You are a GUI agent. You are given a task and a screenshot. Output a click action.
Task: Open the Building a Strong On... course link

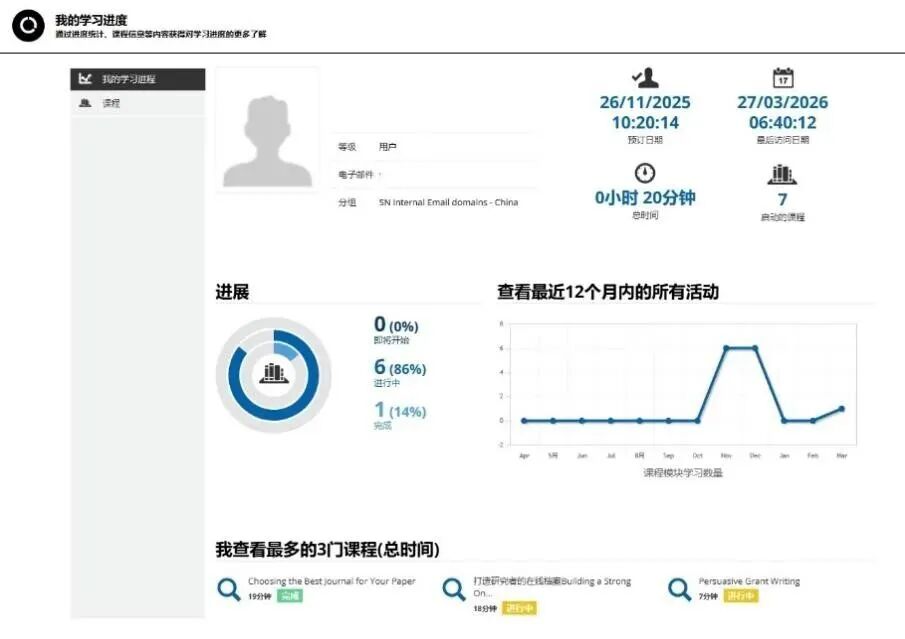point(552,586)
